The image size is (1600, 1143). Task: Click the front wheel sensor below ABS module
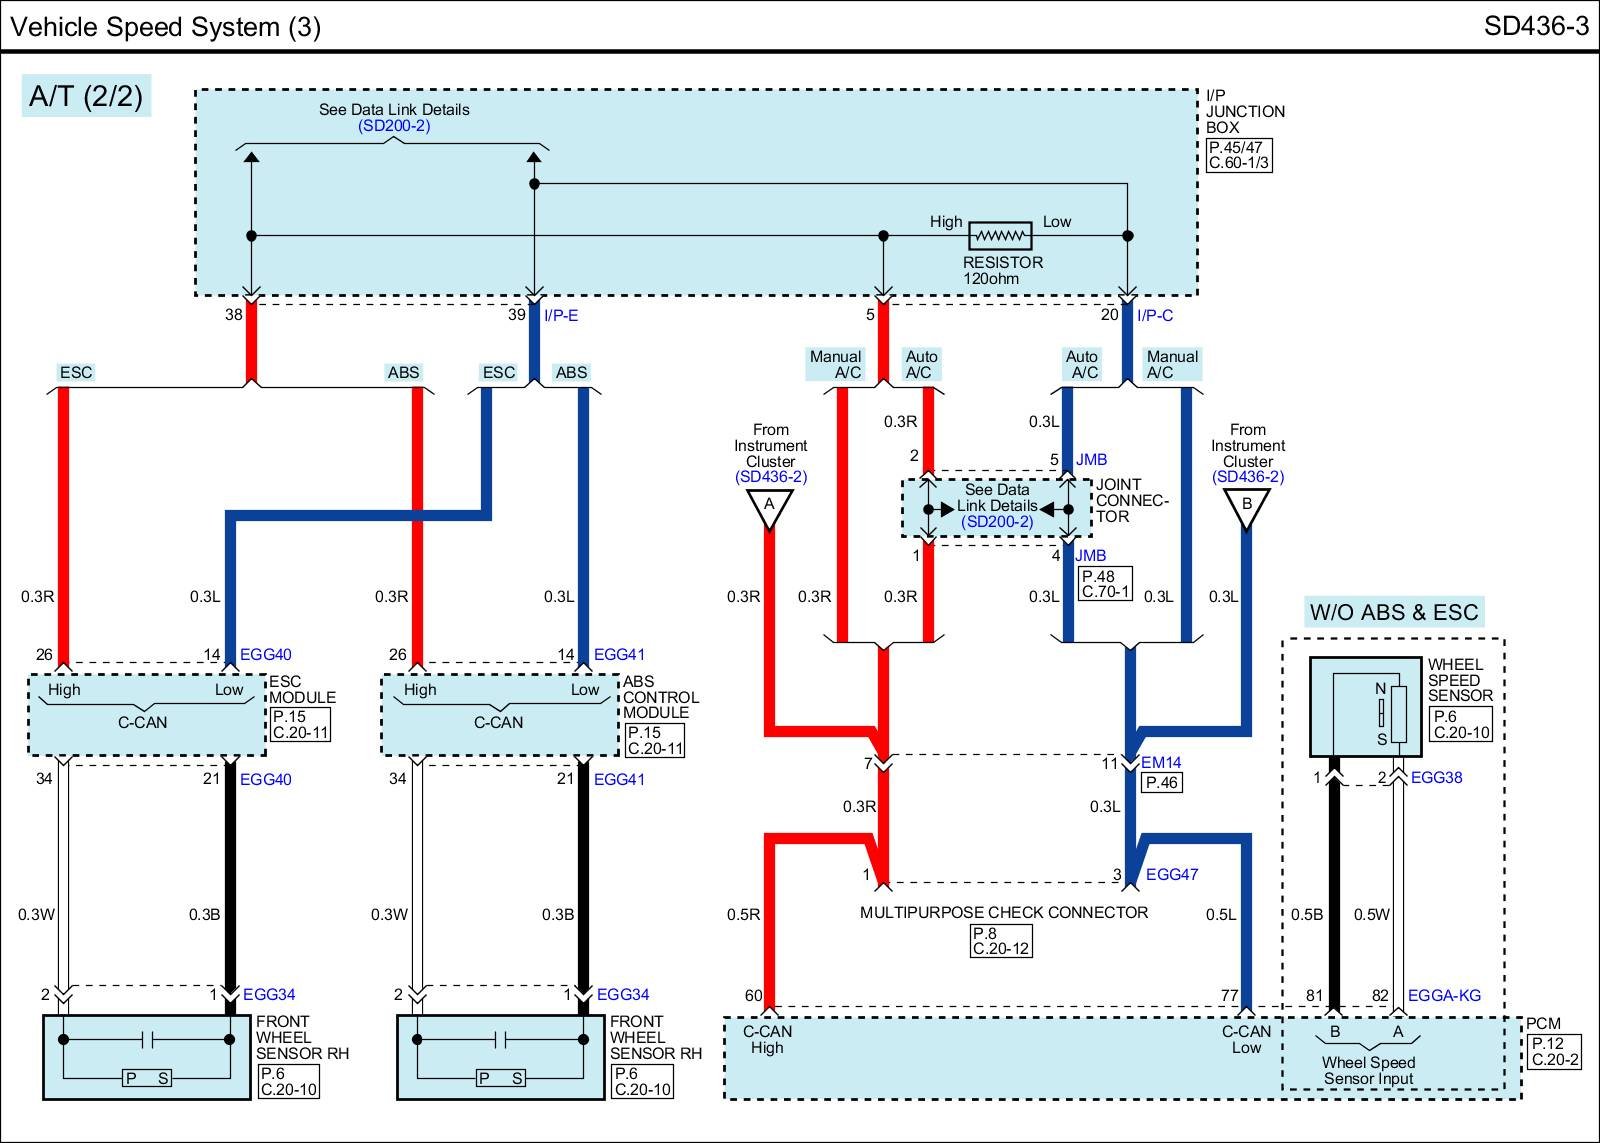tap(500, 1057)
